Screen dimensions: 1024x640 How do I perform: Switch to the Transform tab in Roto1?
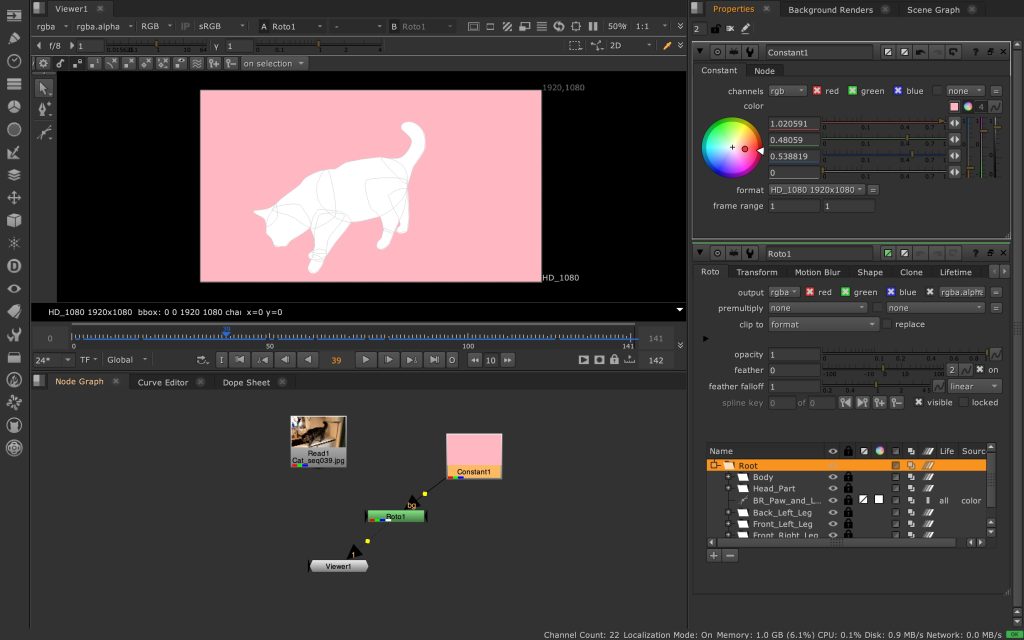[x=757, y=272]
